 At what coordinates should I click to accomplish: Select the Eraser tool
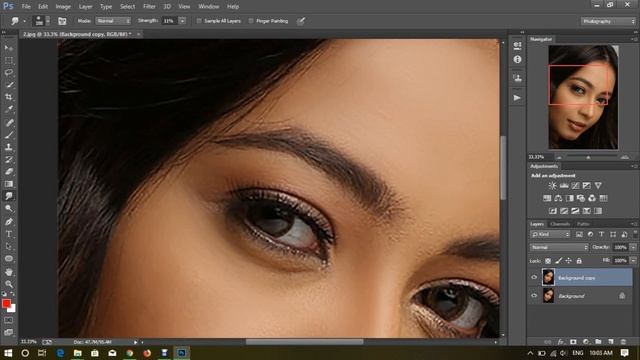click(x=9, y=171)
